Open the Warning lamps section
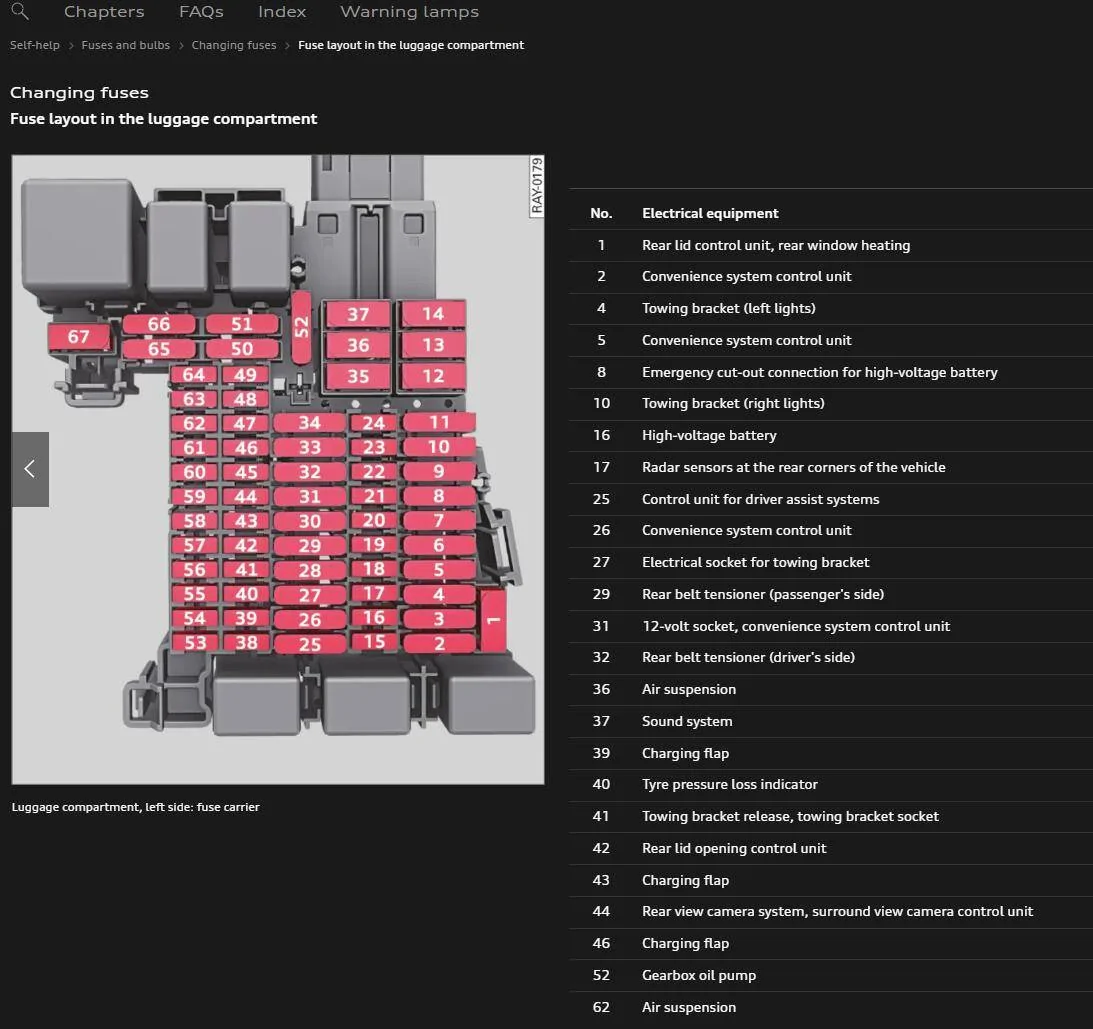 pyautogui.click(x=409, y=12)
